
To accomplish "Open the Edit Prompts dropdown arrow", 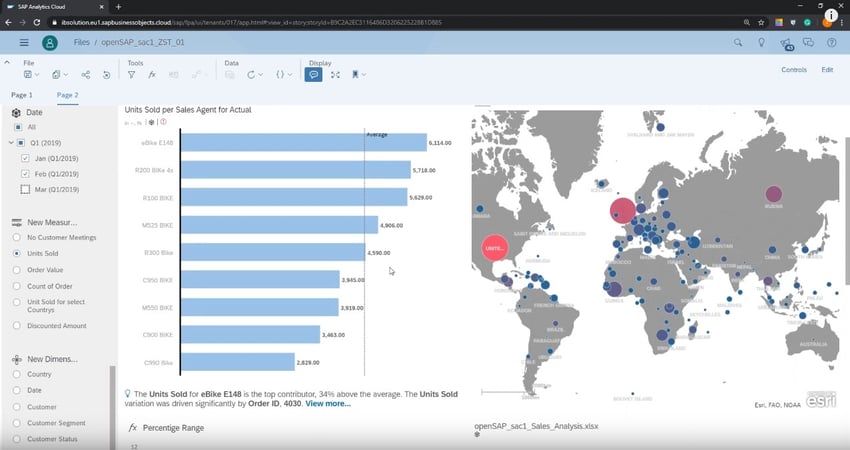I will coord(290,75).
